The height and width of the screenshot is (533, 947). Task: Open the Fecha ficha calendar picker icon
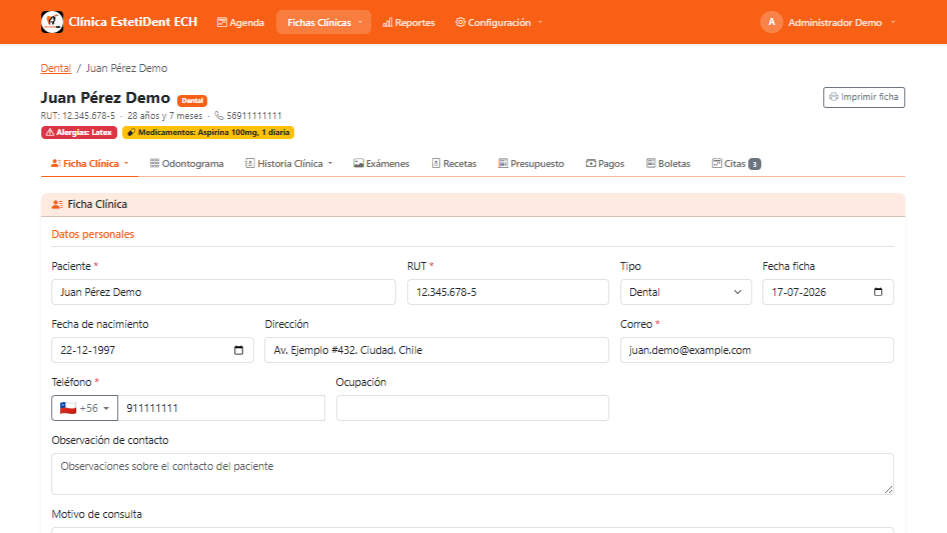click(x=878, y=292)
